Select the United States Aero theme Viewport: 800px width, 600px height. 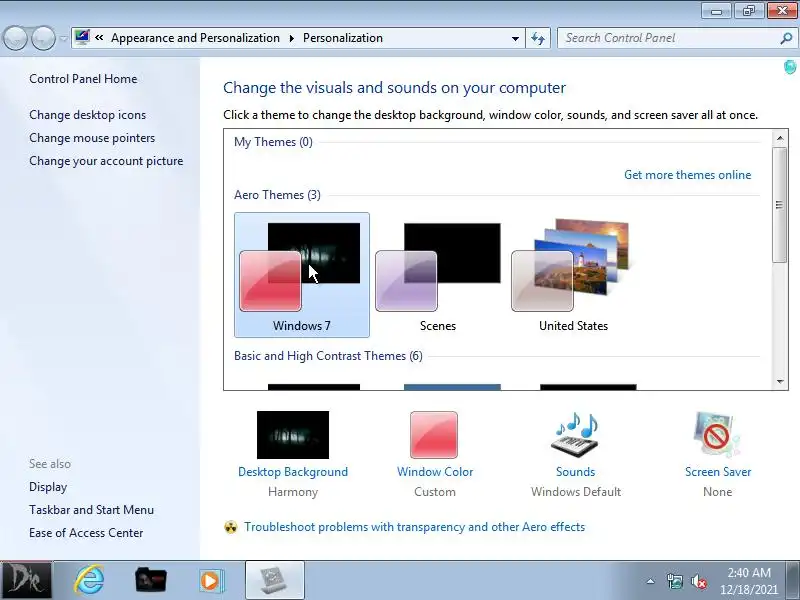[x=573, y=275]
